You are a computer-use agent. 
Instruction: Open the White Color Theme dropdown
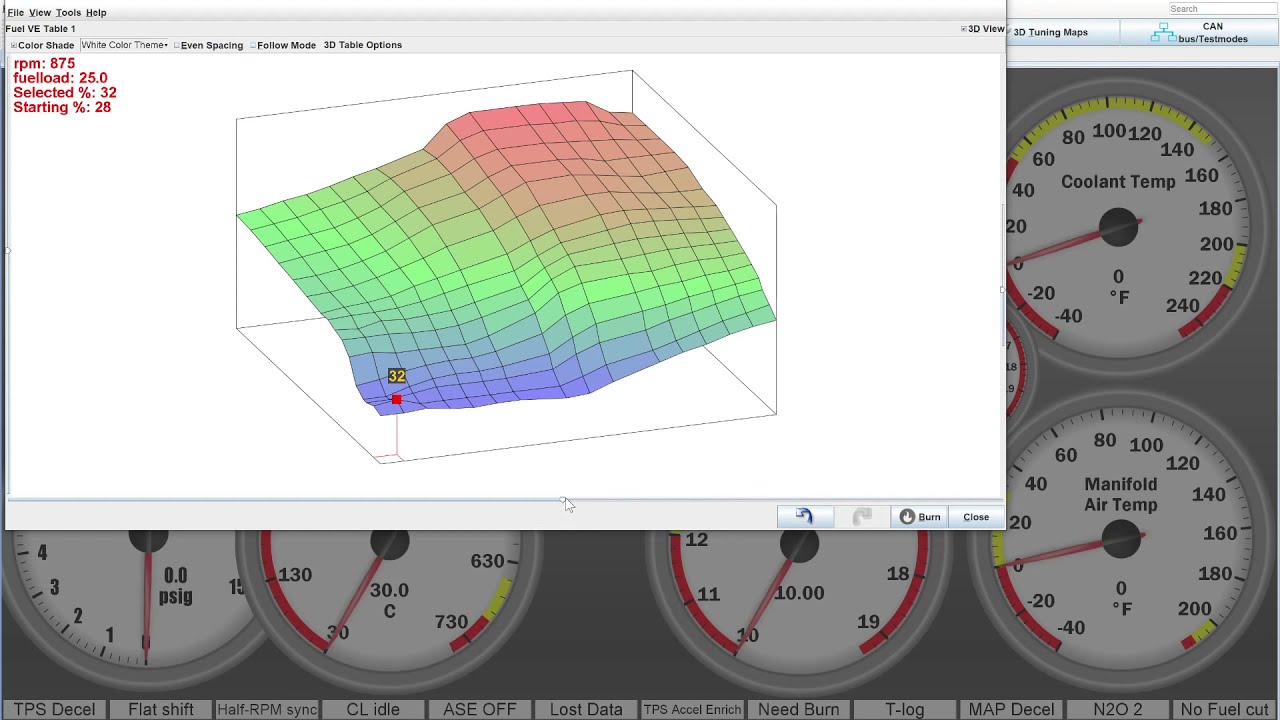point(124,45)
